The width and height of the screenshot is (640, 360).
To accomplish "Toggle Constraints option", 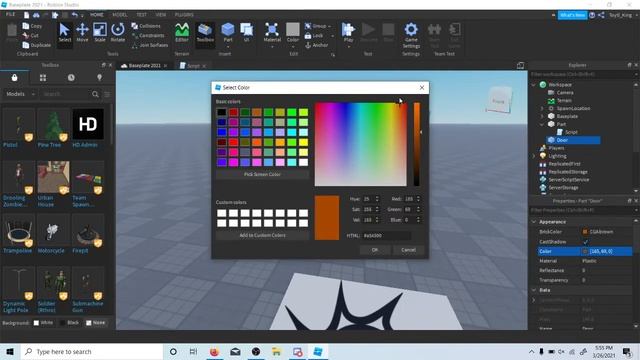I will (x=148, y=36).
